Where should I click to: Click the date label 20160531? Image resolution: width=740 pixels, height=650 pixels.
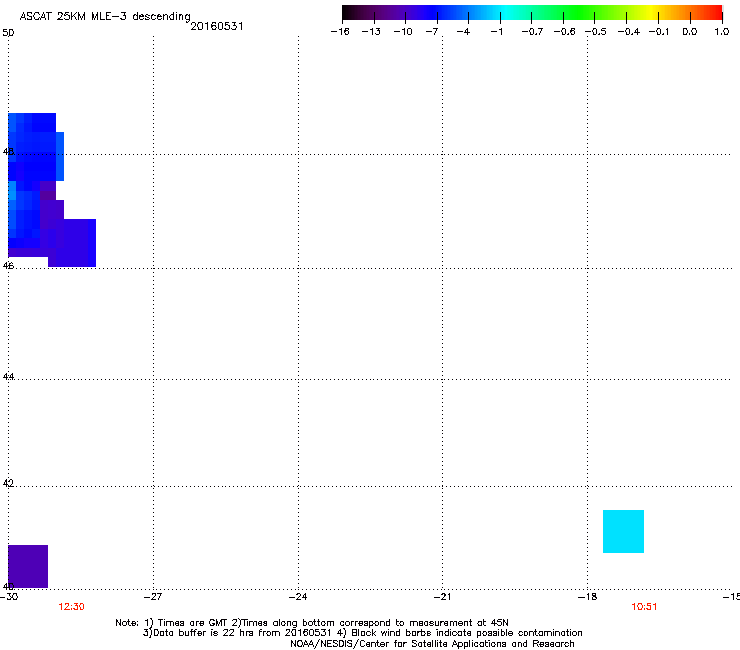click(217, 26)
